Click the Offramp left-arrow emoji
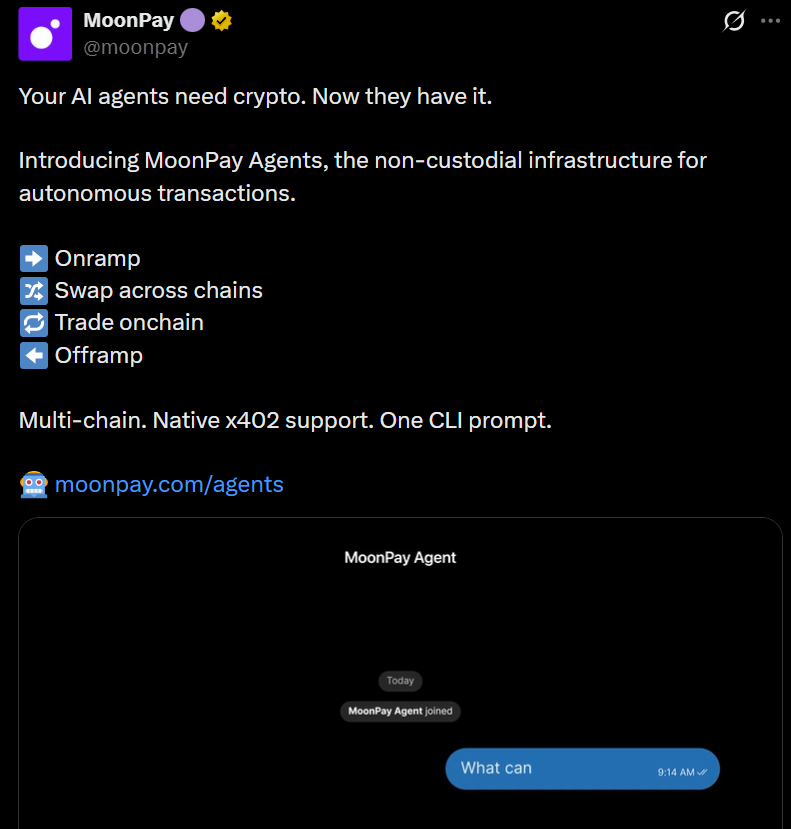791x829 pixels. coord(33,355)
